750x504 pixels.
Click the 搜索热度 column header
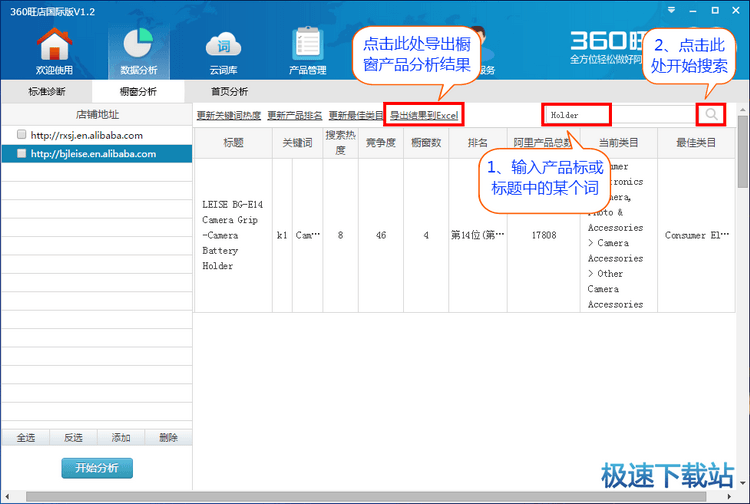[341, 142]
